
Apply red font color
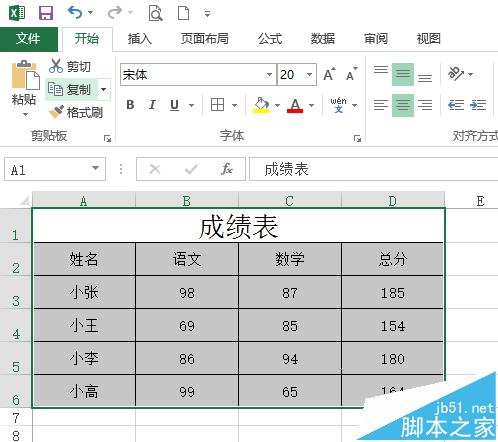tap(295, 105)
